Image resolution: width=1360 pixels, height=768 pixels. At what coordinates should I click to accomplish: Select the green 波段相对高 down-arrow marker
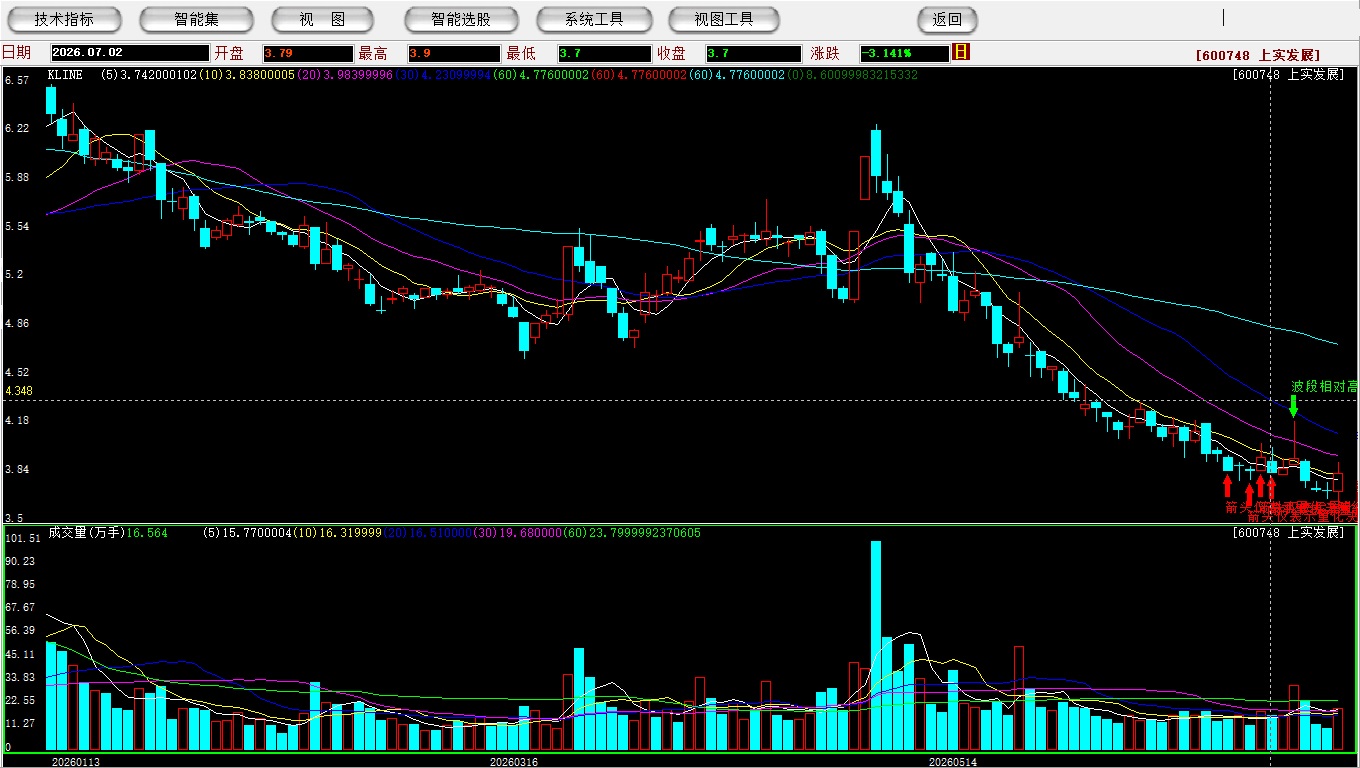1293,405
